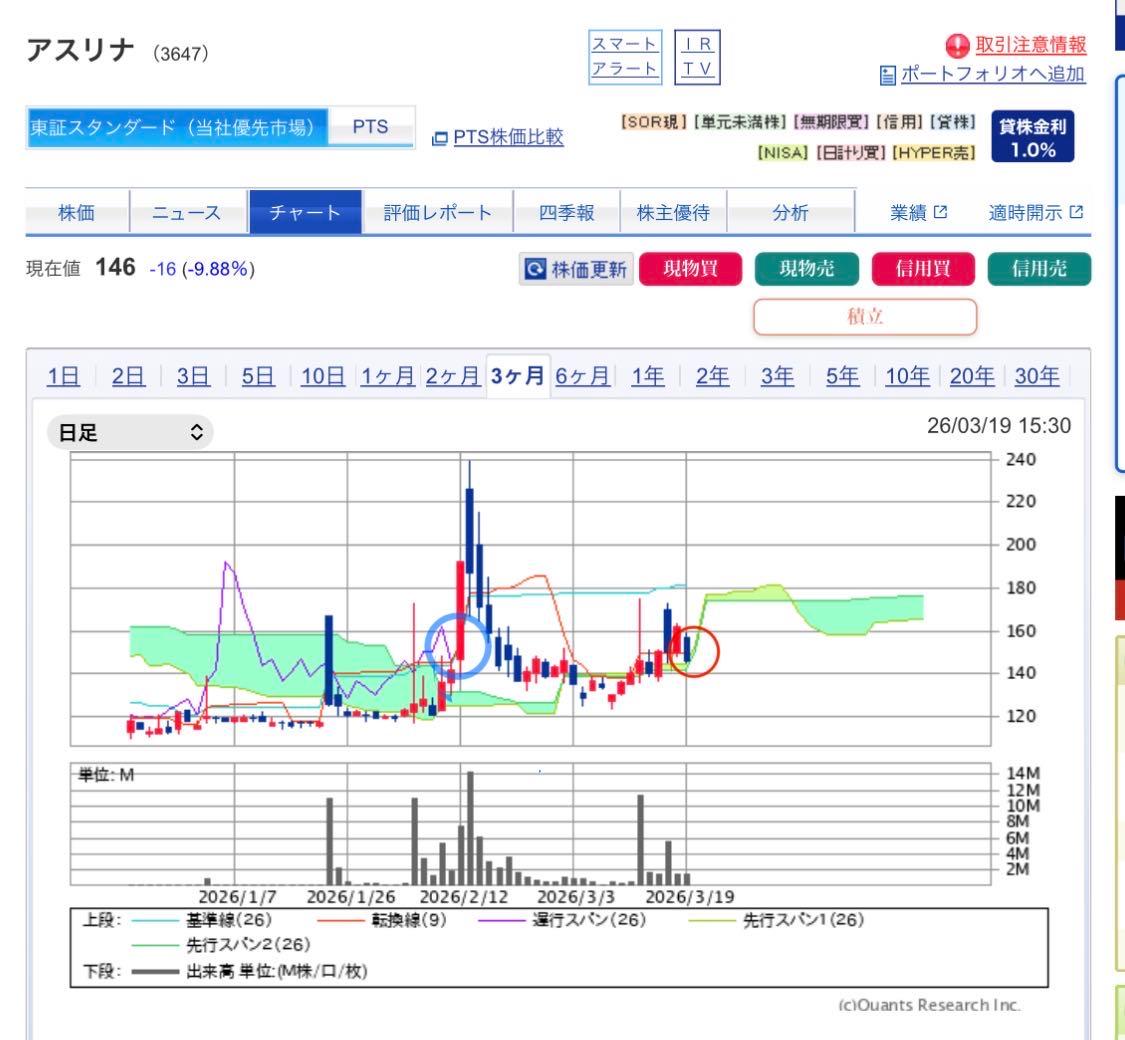This screenshot has width=1125, height=1040.
Task: Open the PTS株価比較 comparison page
Action: pyautogui.click(x=506, y=137)
